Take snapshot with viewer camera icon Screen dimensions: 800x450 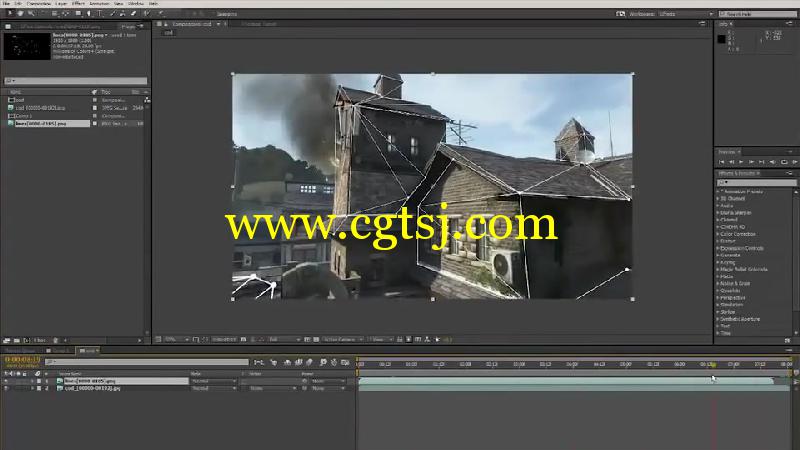[243, 339]
